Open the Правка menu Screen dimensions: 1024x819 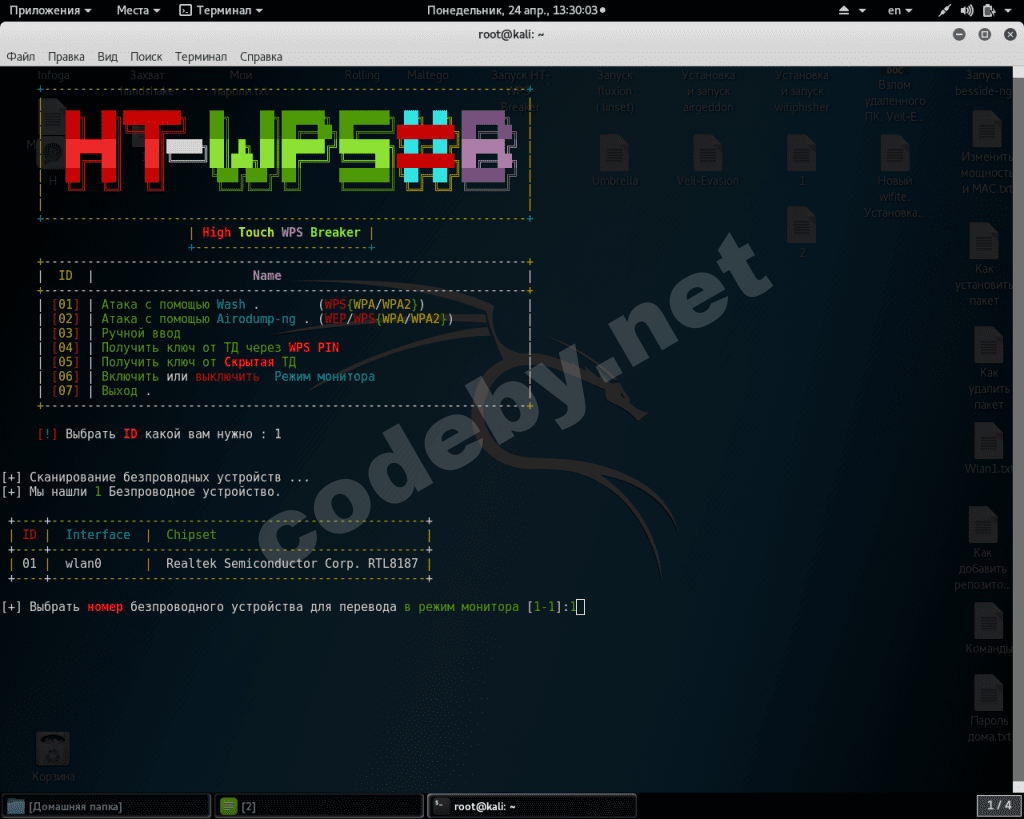point(66,57)
